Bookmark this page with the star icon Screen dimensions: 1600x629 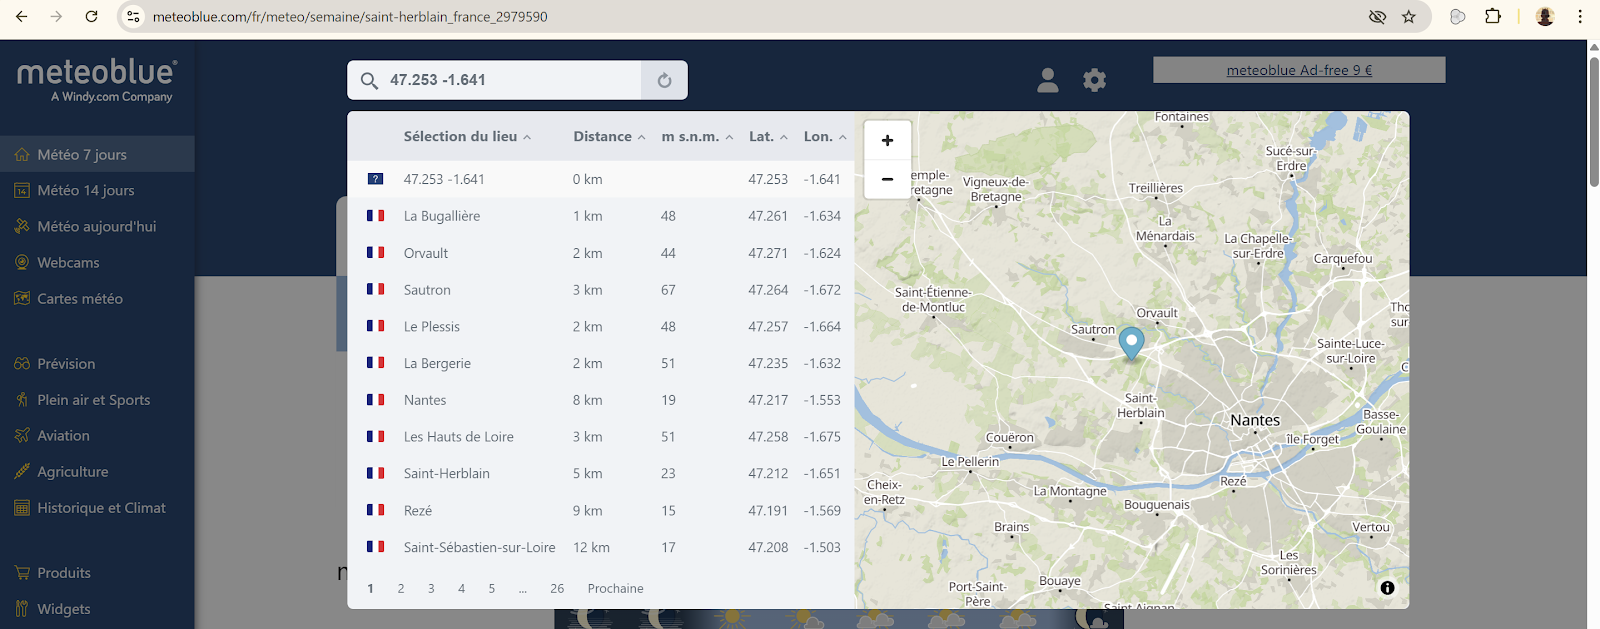coord(1409,17)
